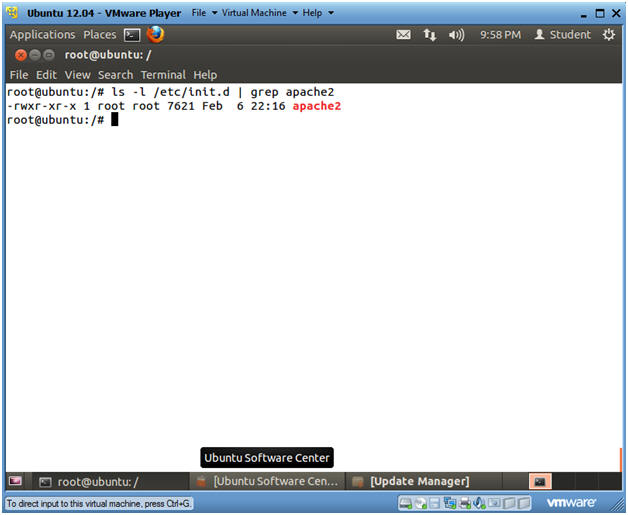Open the power gear session menu

608,35
